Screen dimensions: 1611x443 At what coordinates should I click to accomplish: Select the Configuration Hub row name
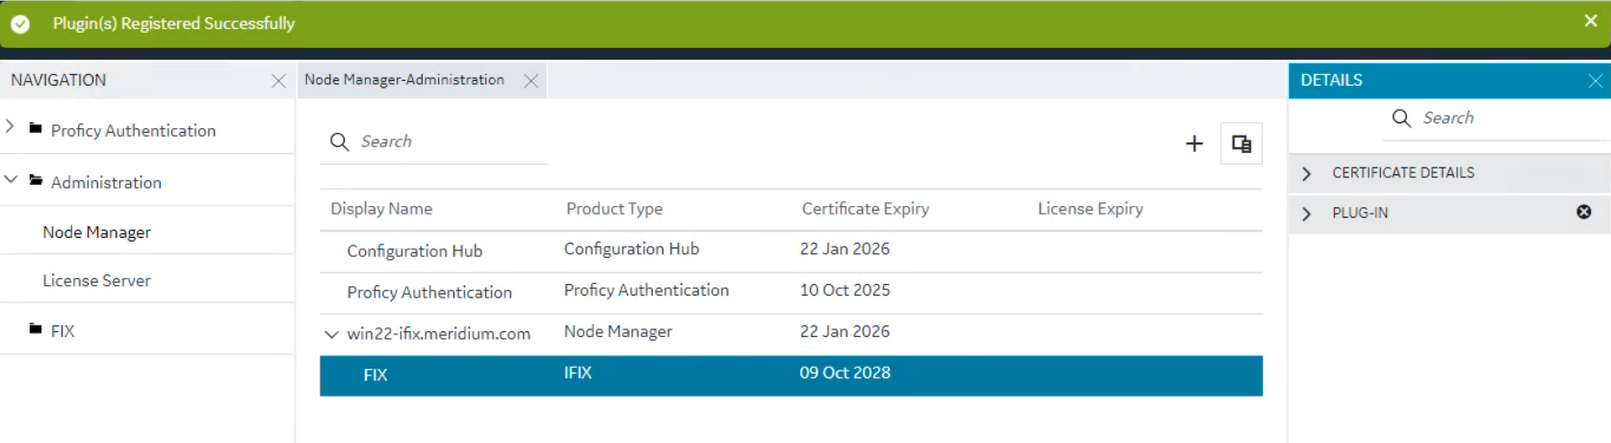click(414, 251)
